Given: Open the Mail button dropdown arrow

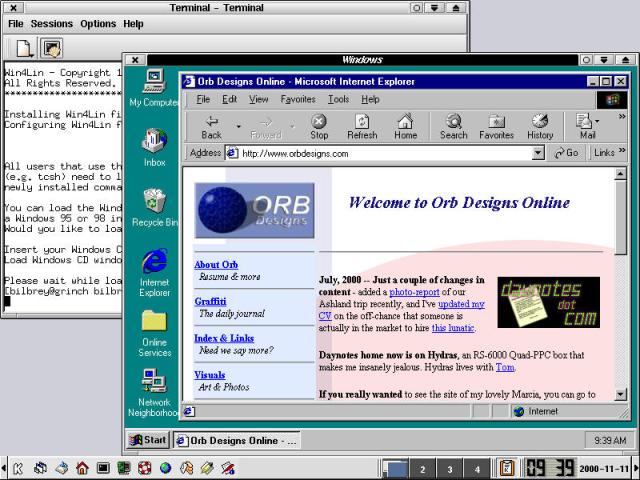Looking at the screenshot, I should (597, 121).
